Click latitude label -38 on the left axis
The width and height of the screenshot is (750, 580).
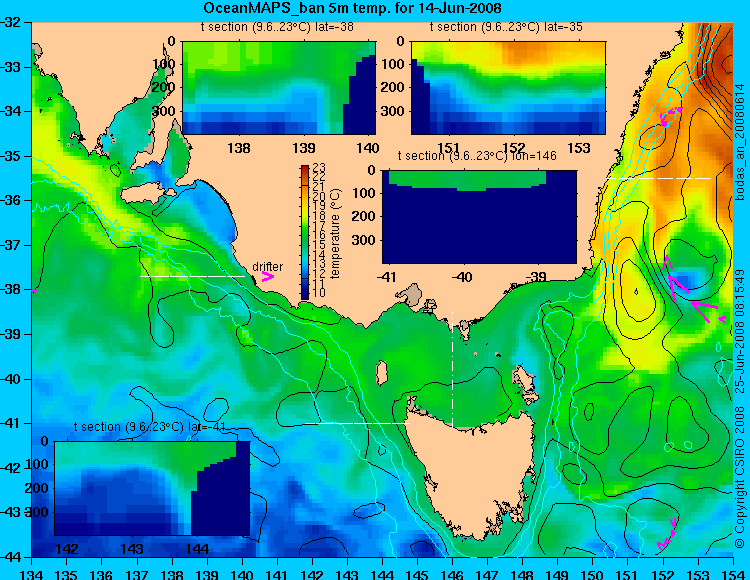coord(11,290)
